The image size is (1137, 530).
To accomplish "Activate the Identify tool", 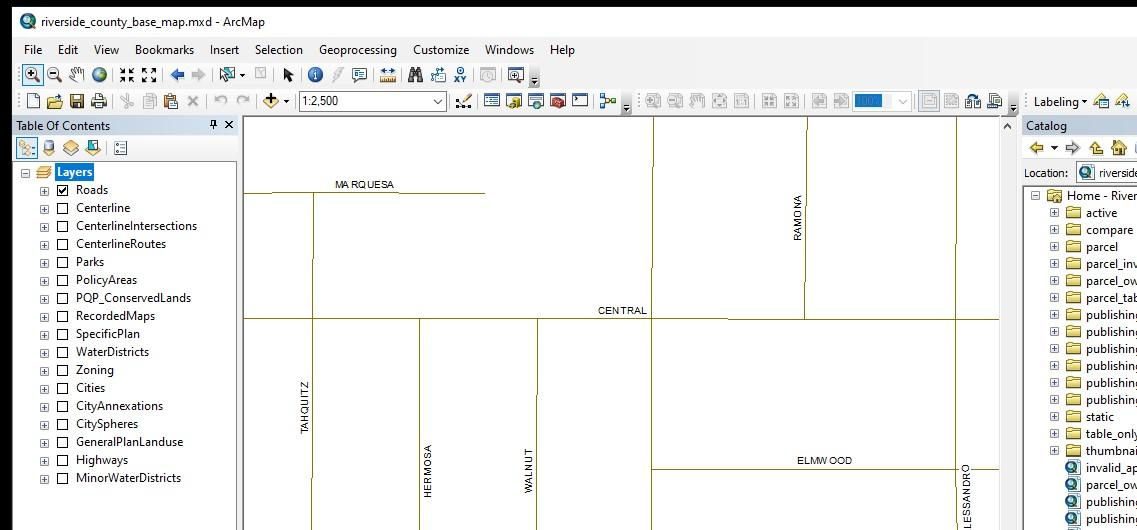I will (315, 75).
